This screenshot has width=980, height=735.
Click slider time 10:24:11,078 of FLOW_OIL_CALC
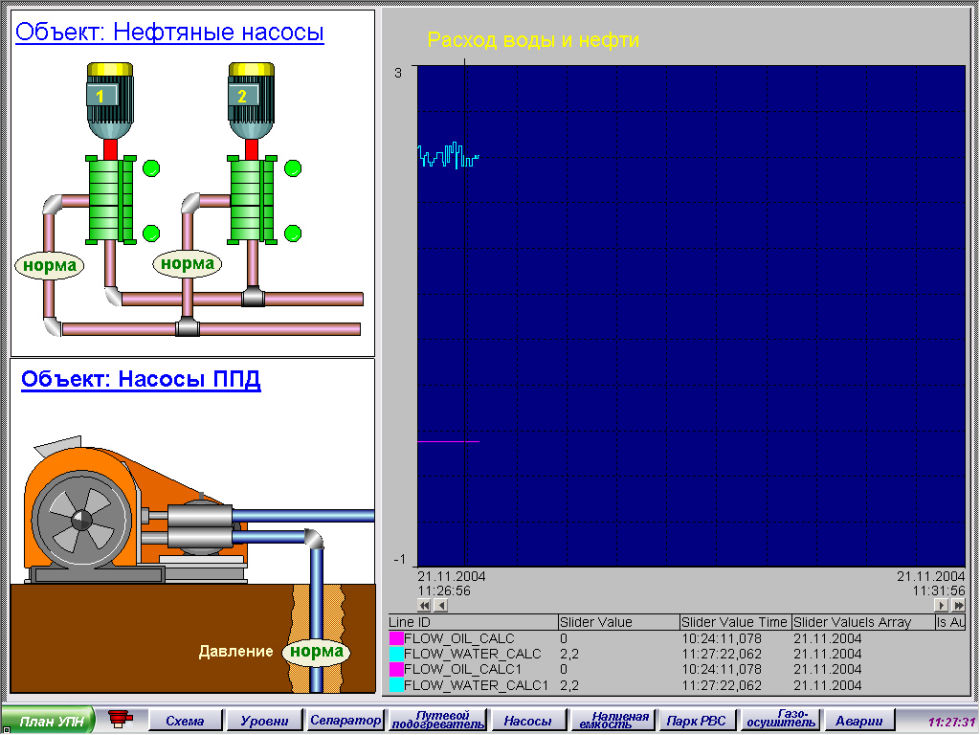click(x=722, y=639)
